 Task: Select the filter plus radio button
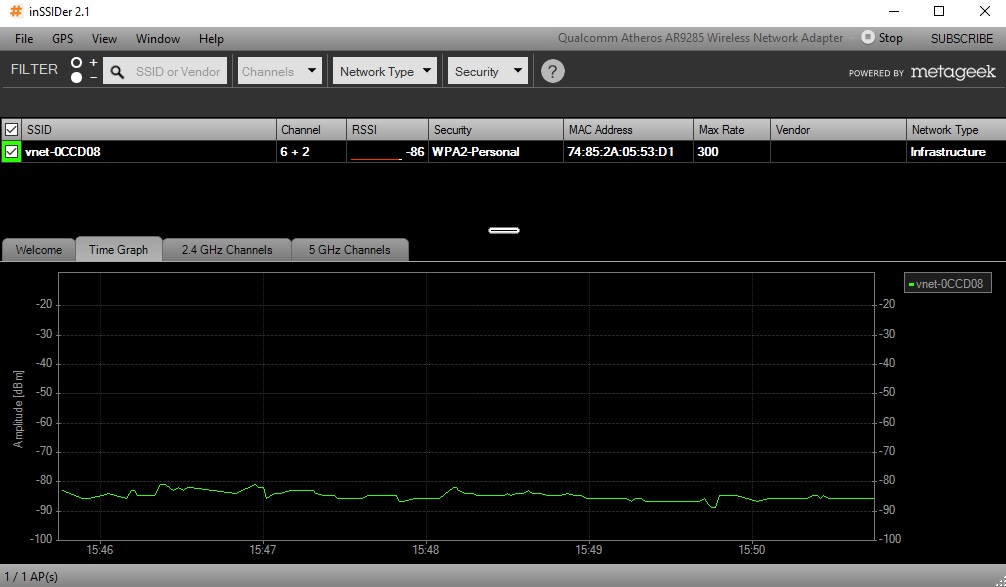pyautogui.click(x=76, y=62)
